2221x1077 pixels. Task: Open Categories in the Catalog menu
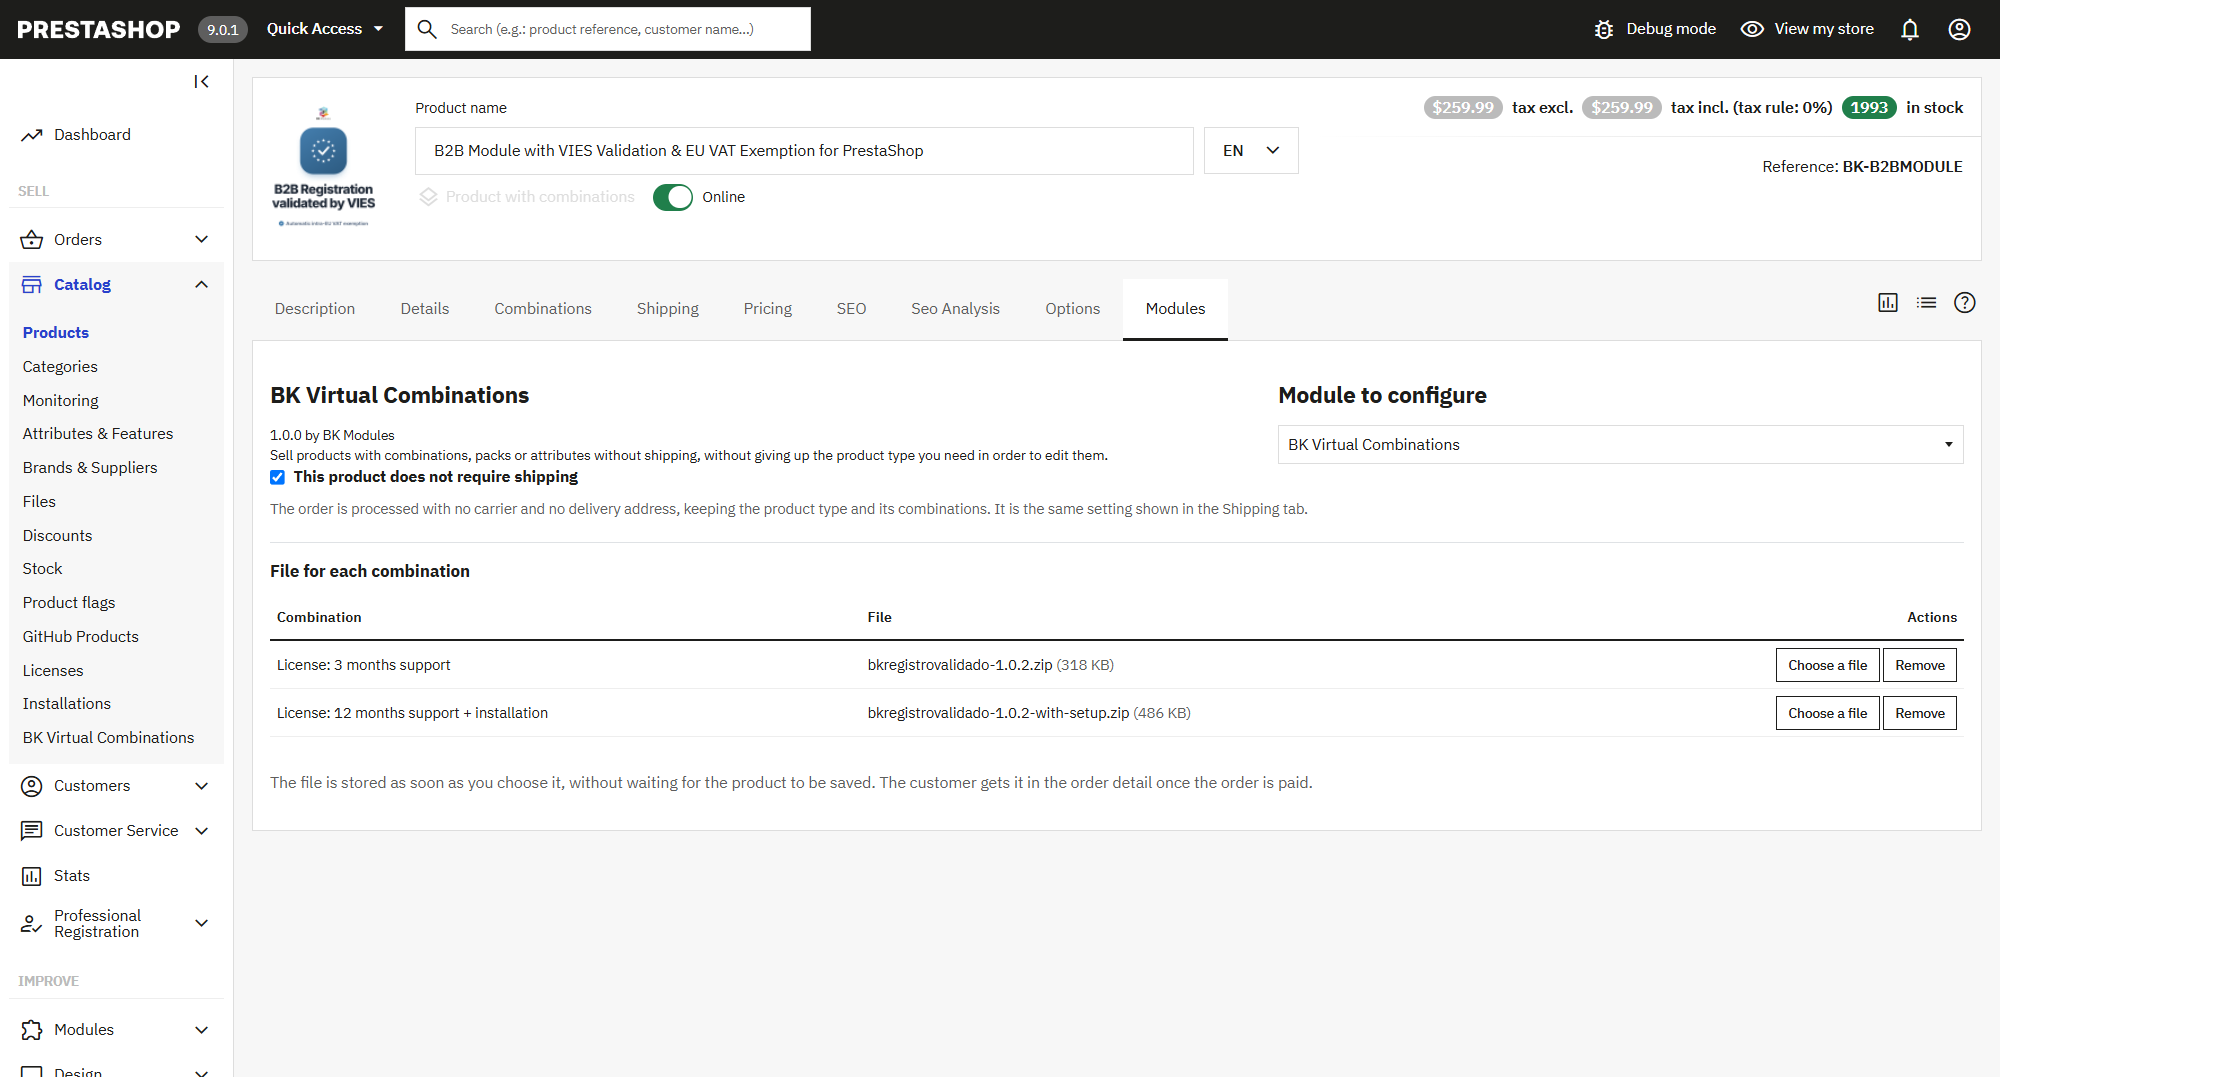60,367
